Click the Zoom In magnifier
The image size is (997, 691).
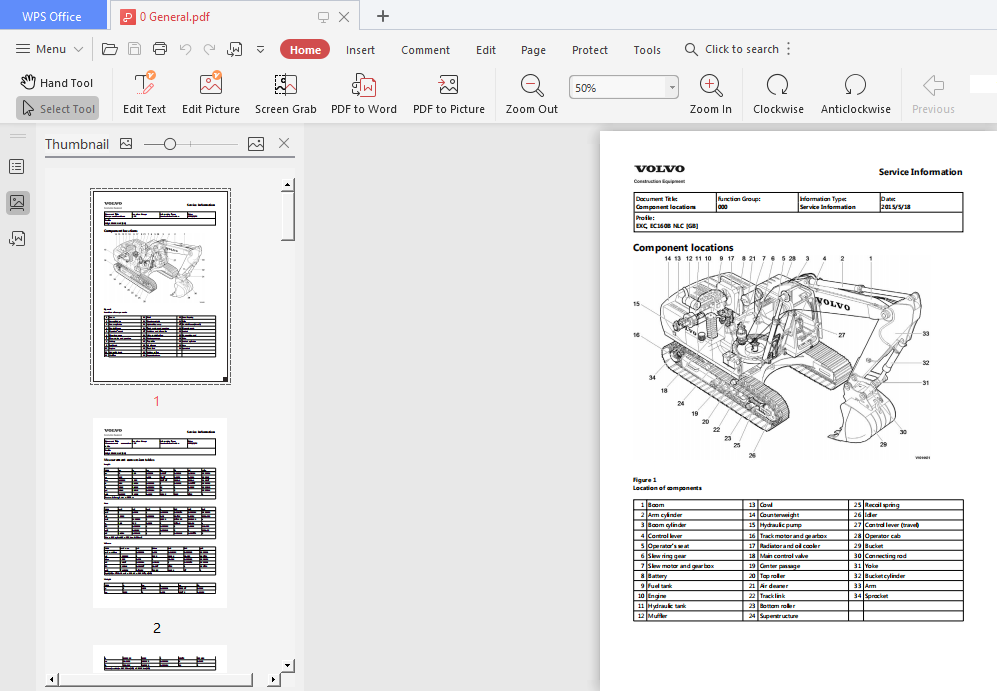tap(711, 93)
